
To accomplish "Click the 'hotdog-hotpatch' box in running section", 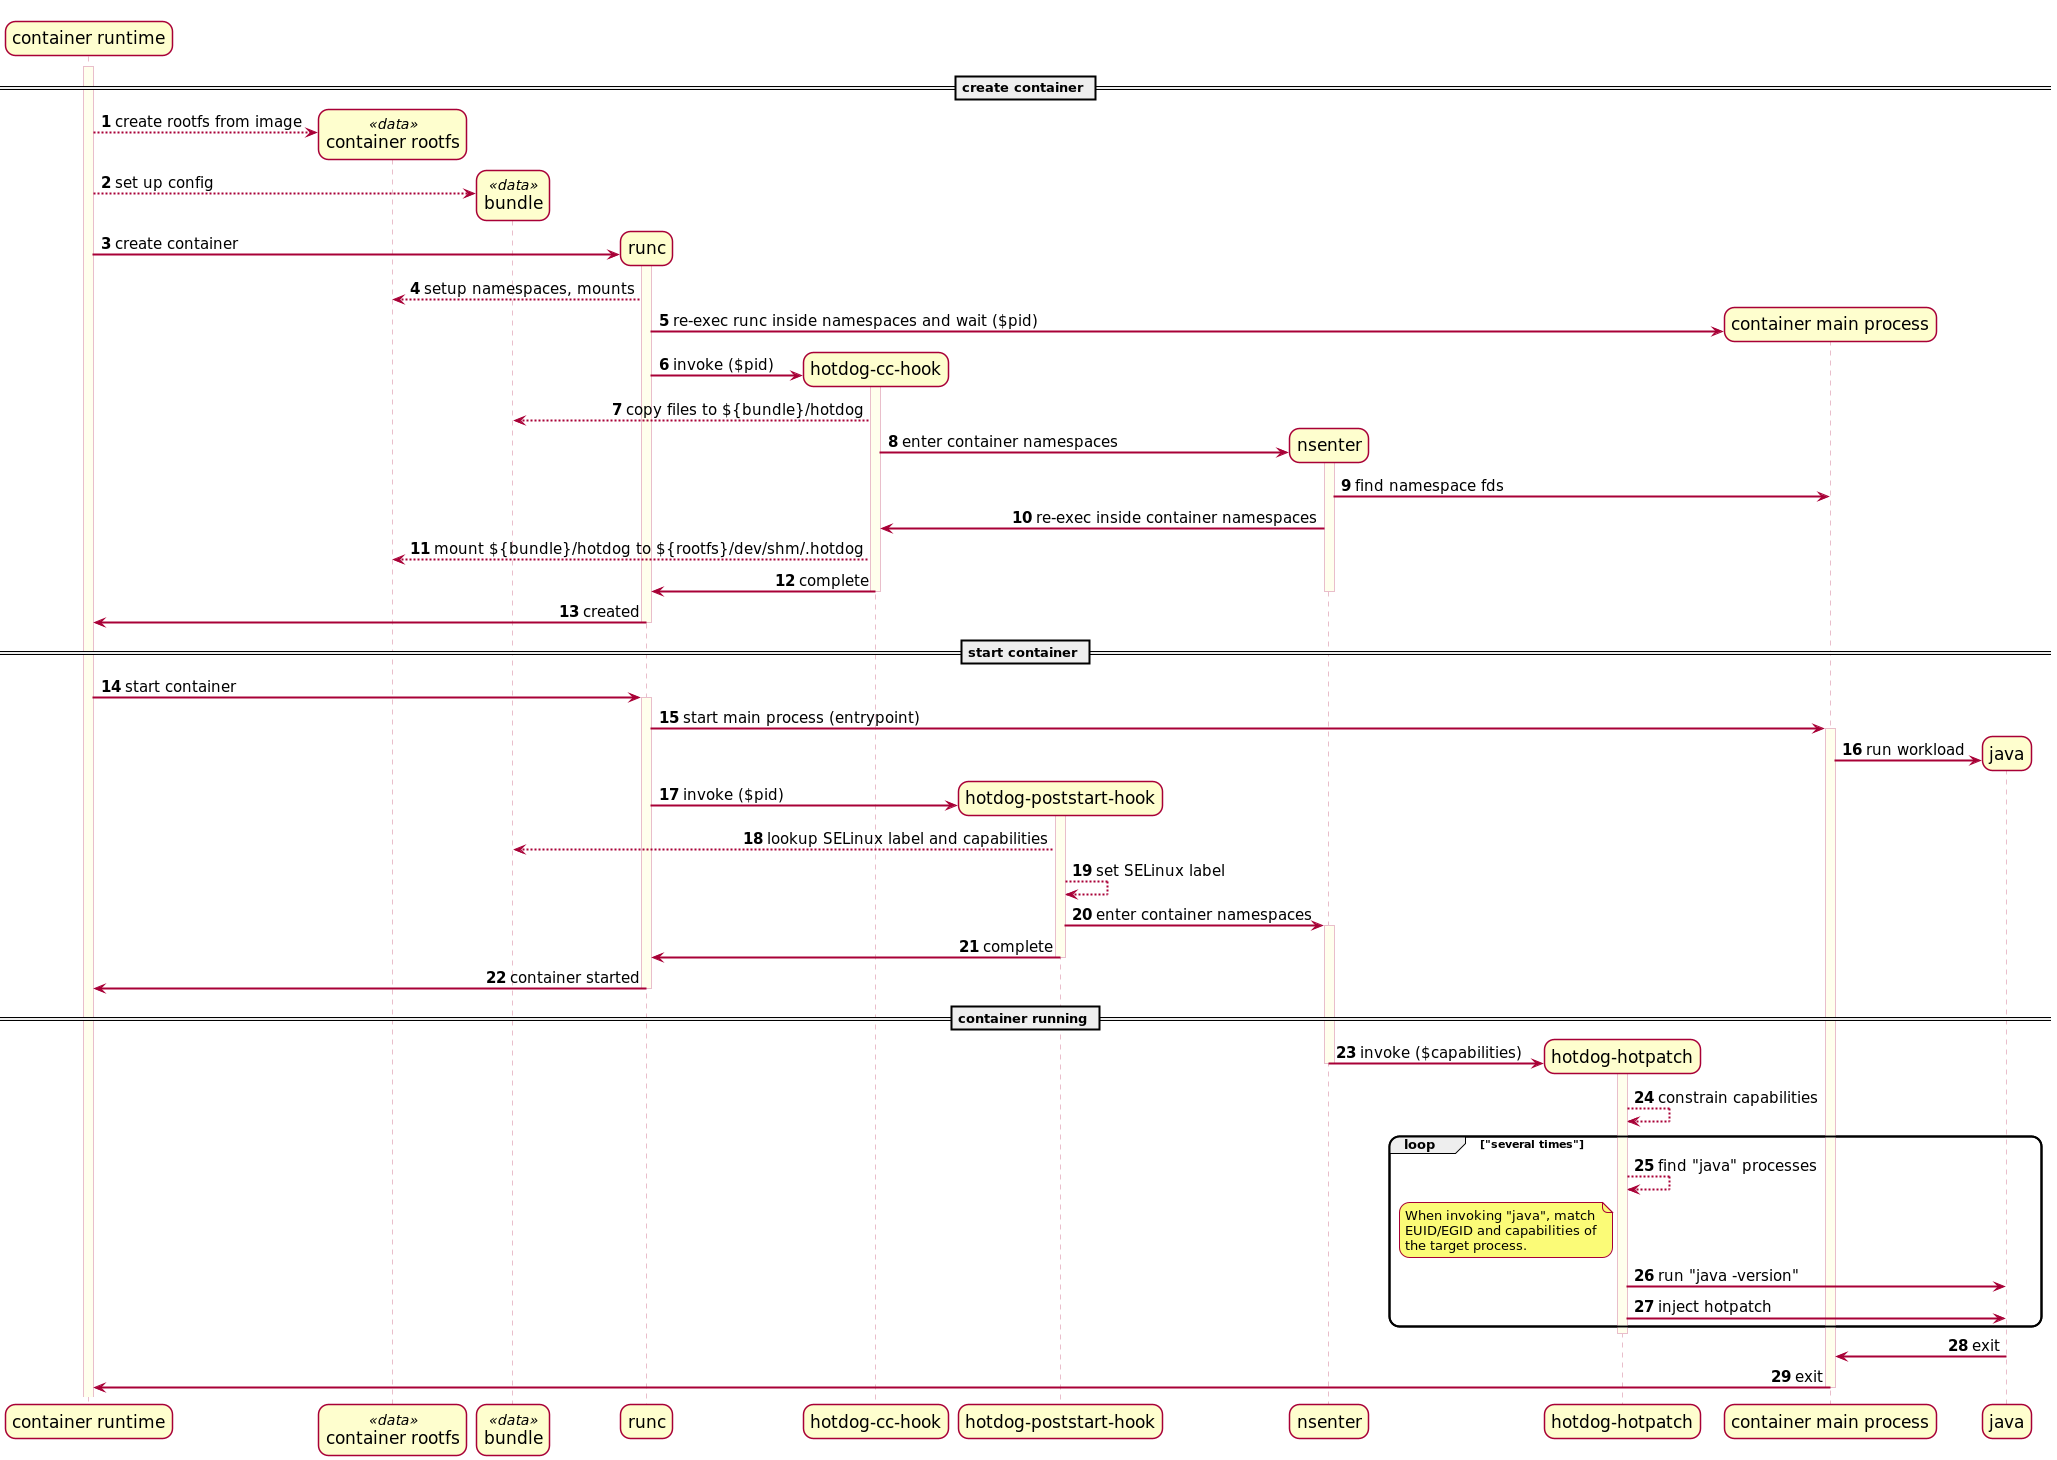I will 1621,1057.
